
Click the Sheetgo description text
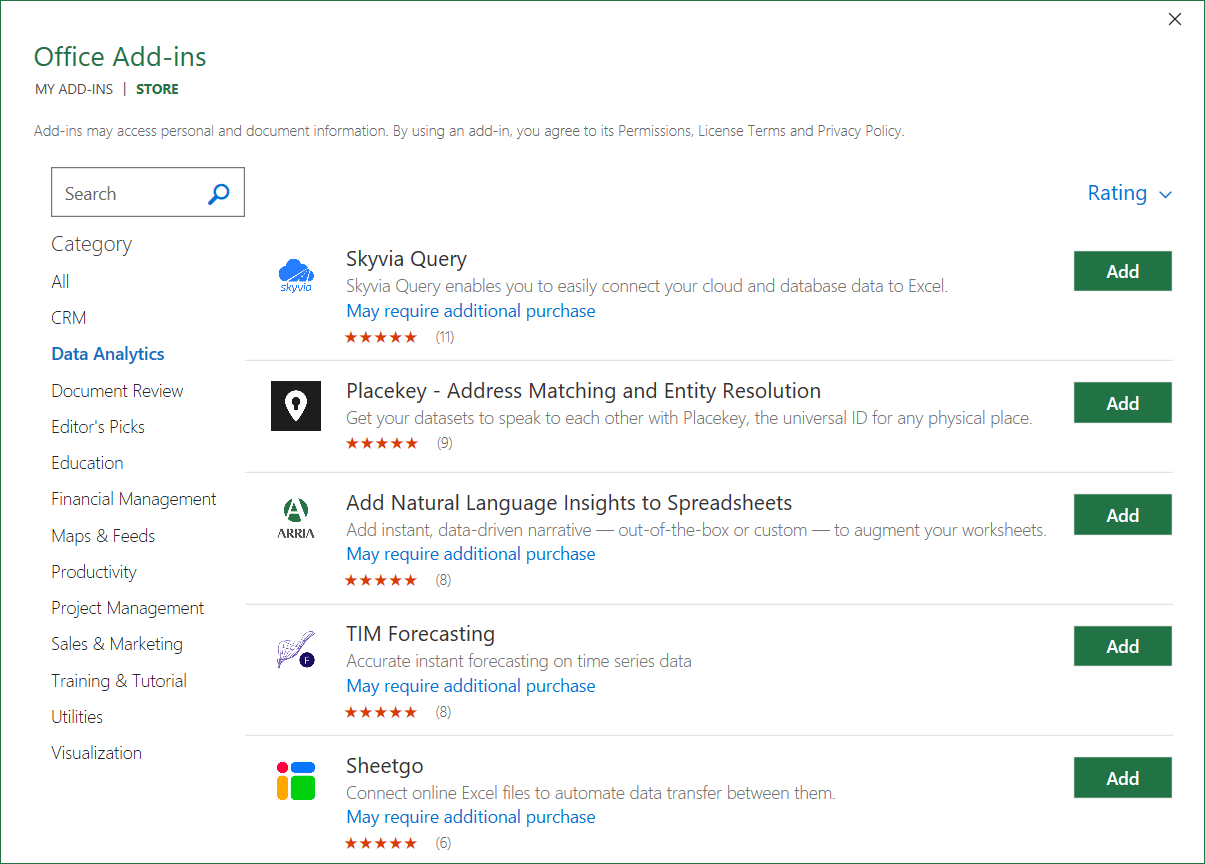point(591,793)
